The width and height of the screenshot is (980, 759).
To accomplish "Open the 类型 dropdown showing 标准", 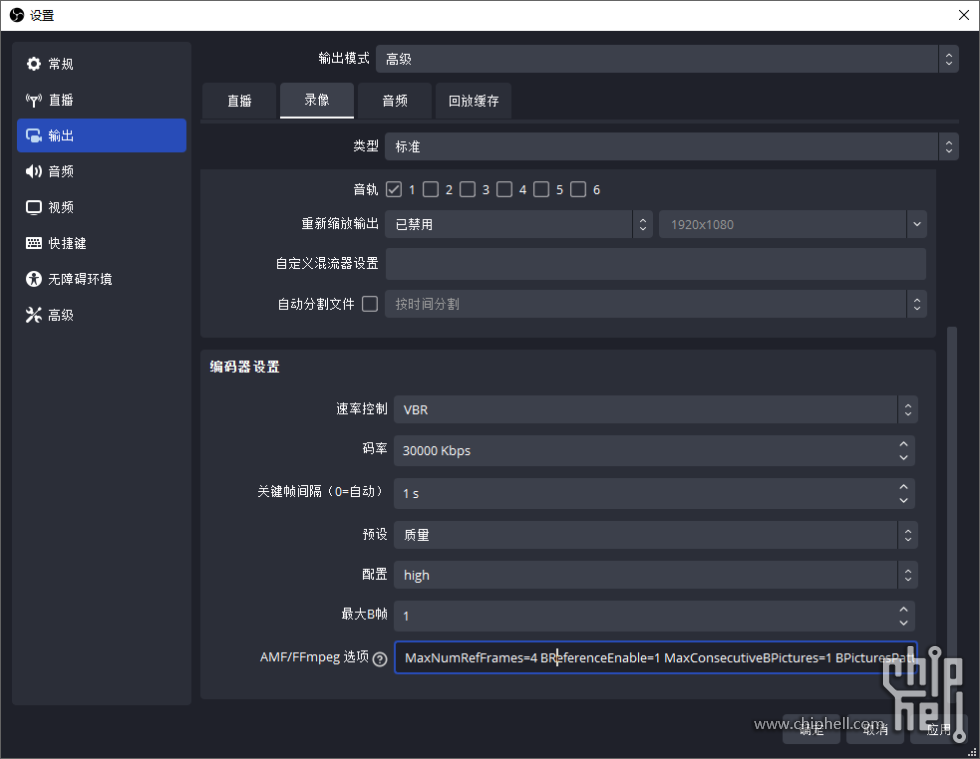I will click(x=671, y=146).
